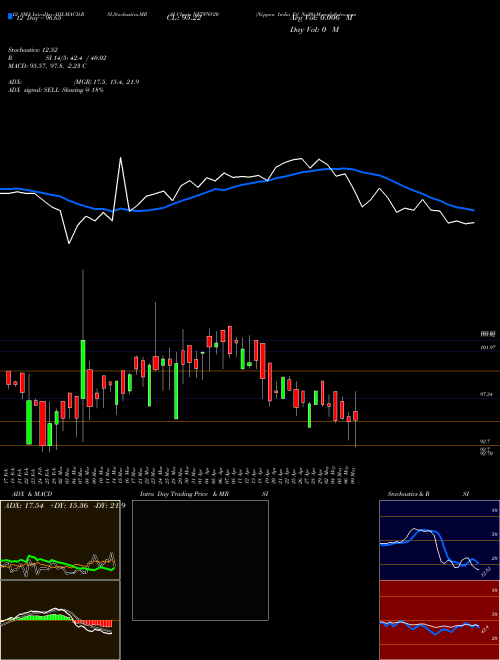
Task: Click the 'Avg Vol: 0.006 M' label
Action: click(321, 18)
